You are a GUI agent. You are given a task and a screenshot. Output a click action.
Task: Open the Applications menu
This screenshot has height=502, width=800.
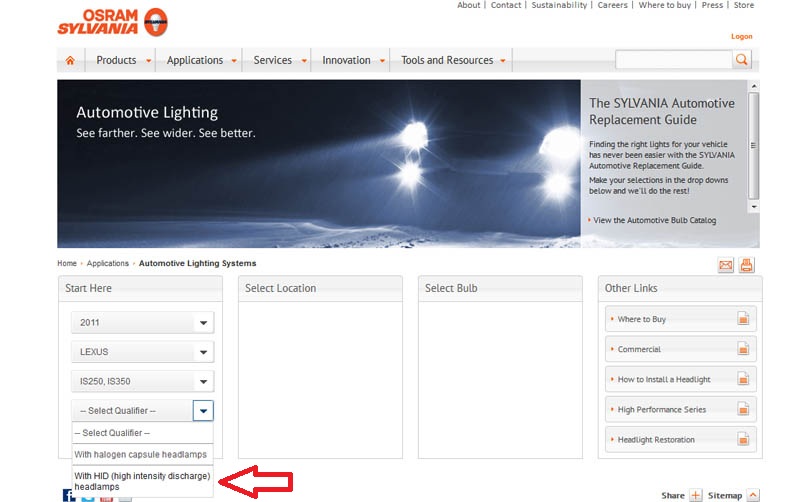(x=199, y=60)
